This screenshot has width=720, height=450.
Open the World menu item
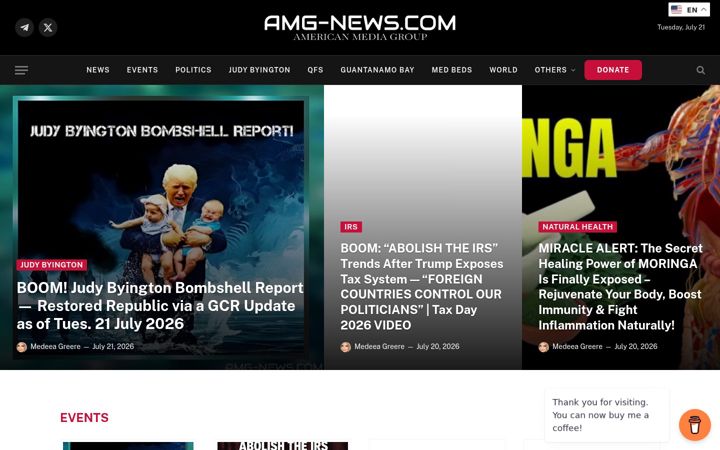tap(503, 70)
